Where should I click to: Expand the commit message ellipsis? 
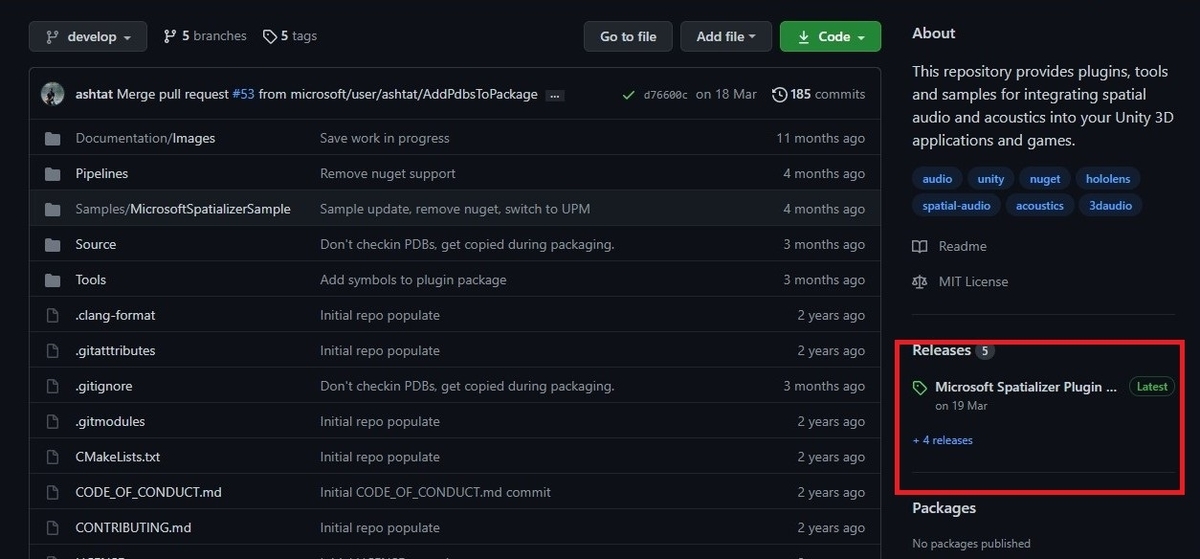pyautogui.click(x=555, y=95)
